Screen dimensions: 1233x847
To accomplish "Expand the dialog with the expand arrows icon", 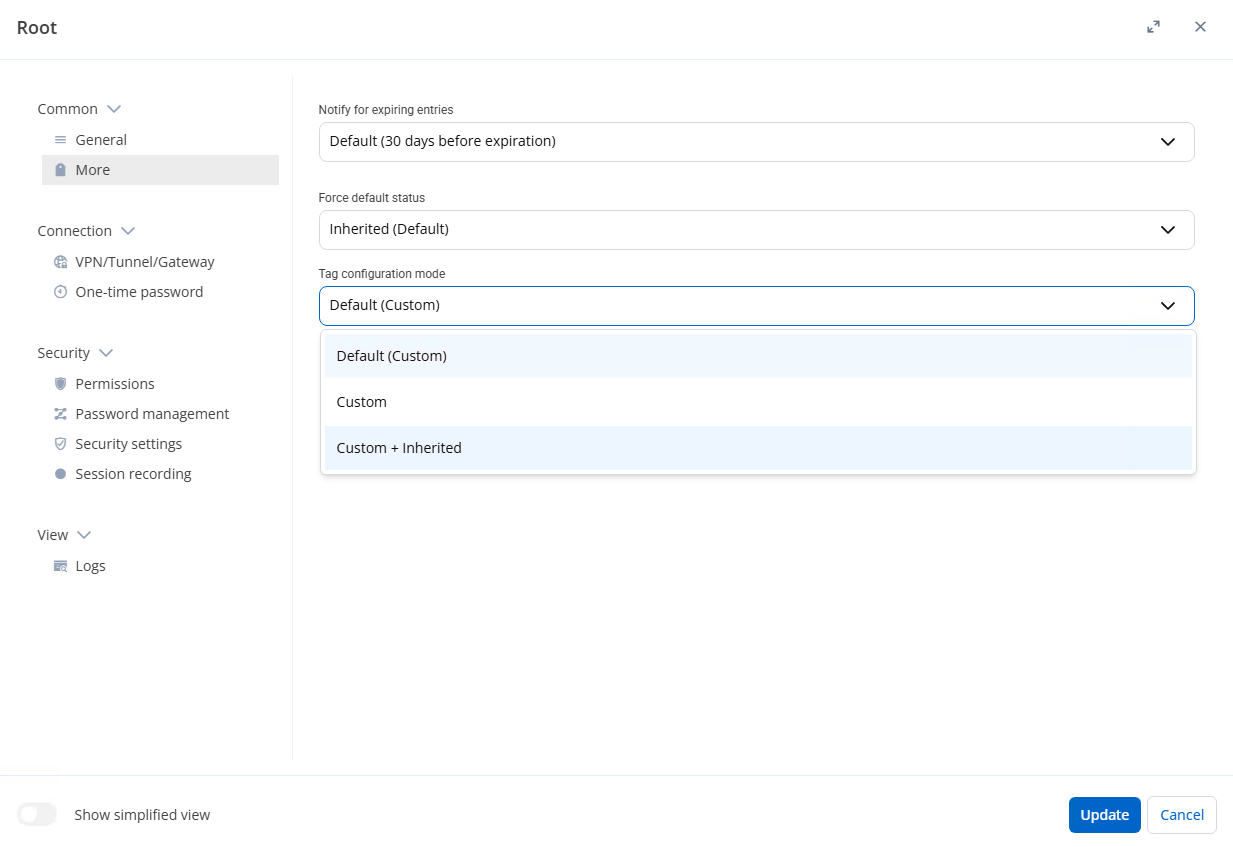I will tap(1153, 27).
